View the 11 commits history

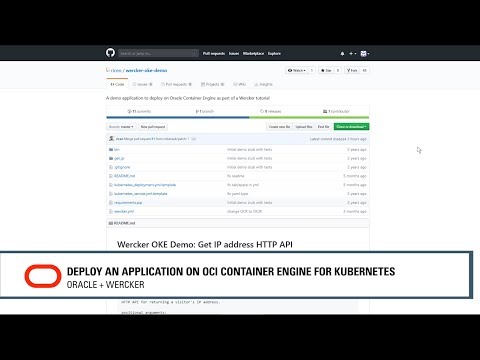pos(139,111)
